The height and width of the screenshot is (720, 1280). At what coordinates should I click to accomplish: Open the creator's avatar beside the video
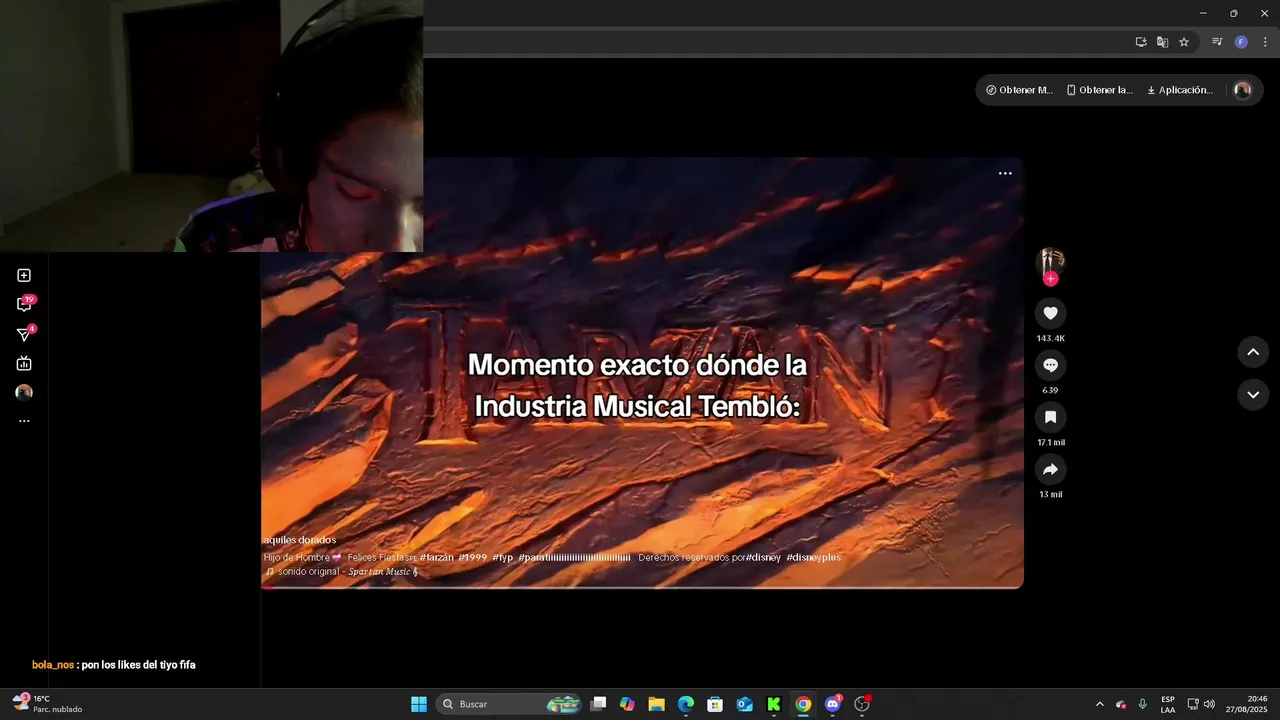(1050, 261)
